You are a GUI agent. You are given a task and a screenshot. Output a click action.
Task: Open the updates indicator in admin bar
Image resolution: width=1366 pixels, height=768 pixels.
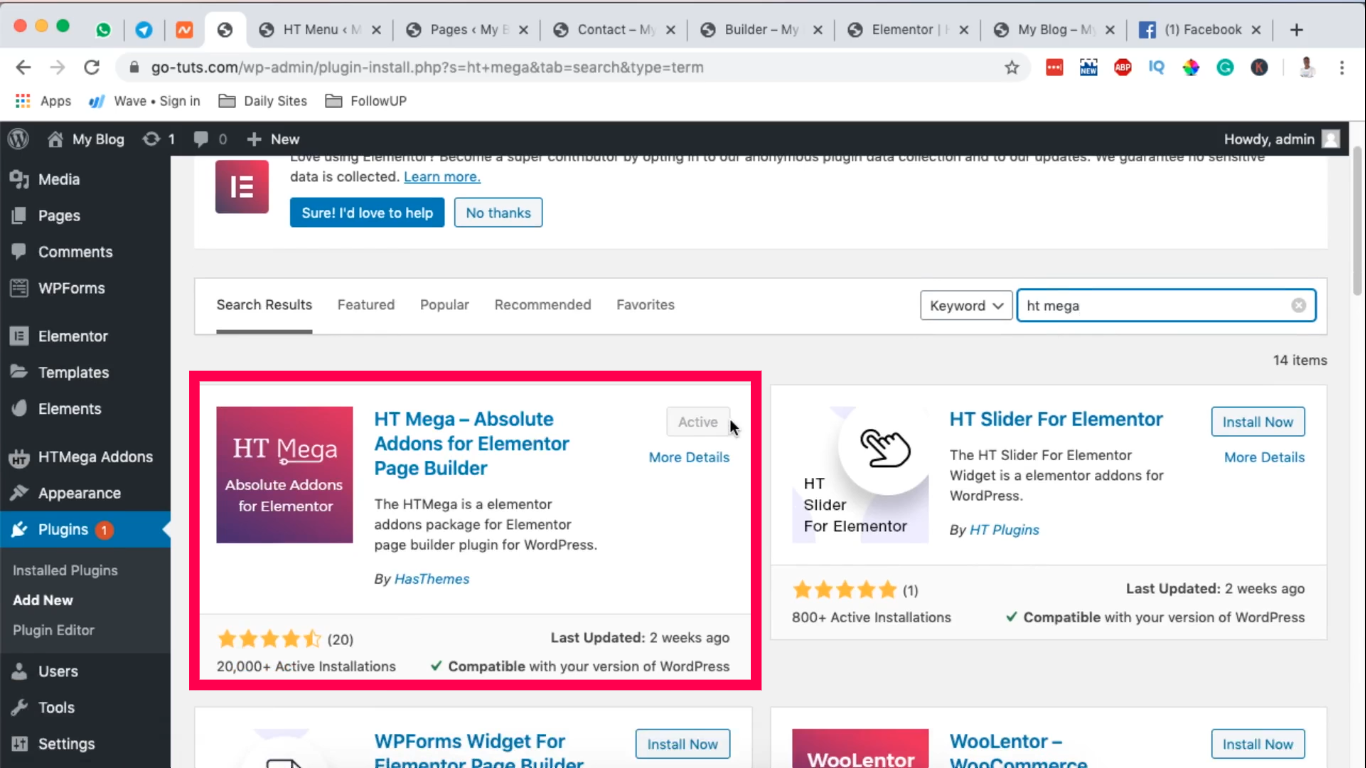click(159, 139)
